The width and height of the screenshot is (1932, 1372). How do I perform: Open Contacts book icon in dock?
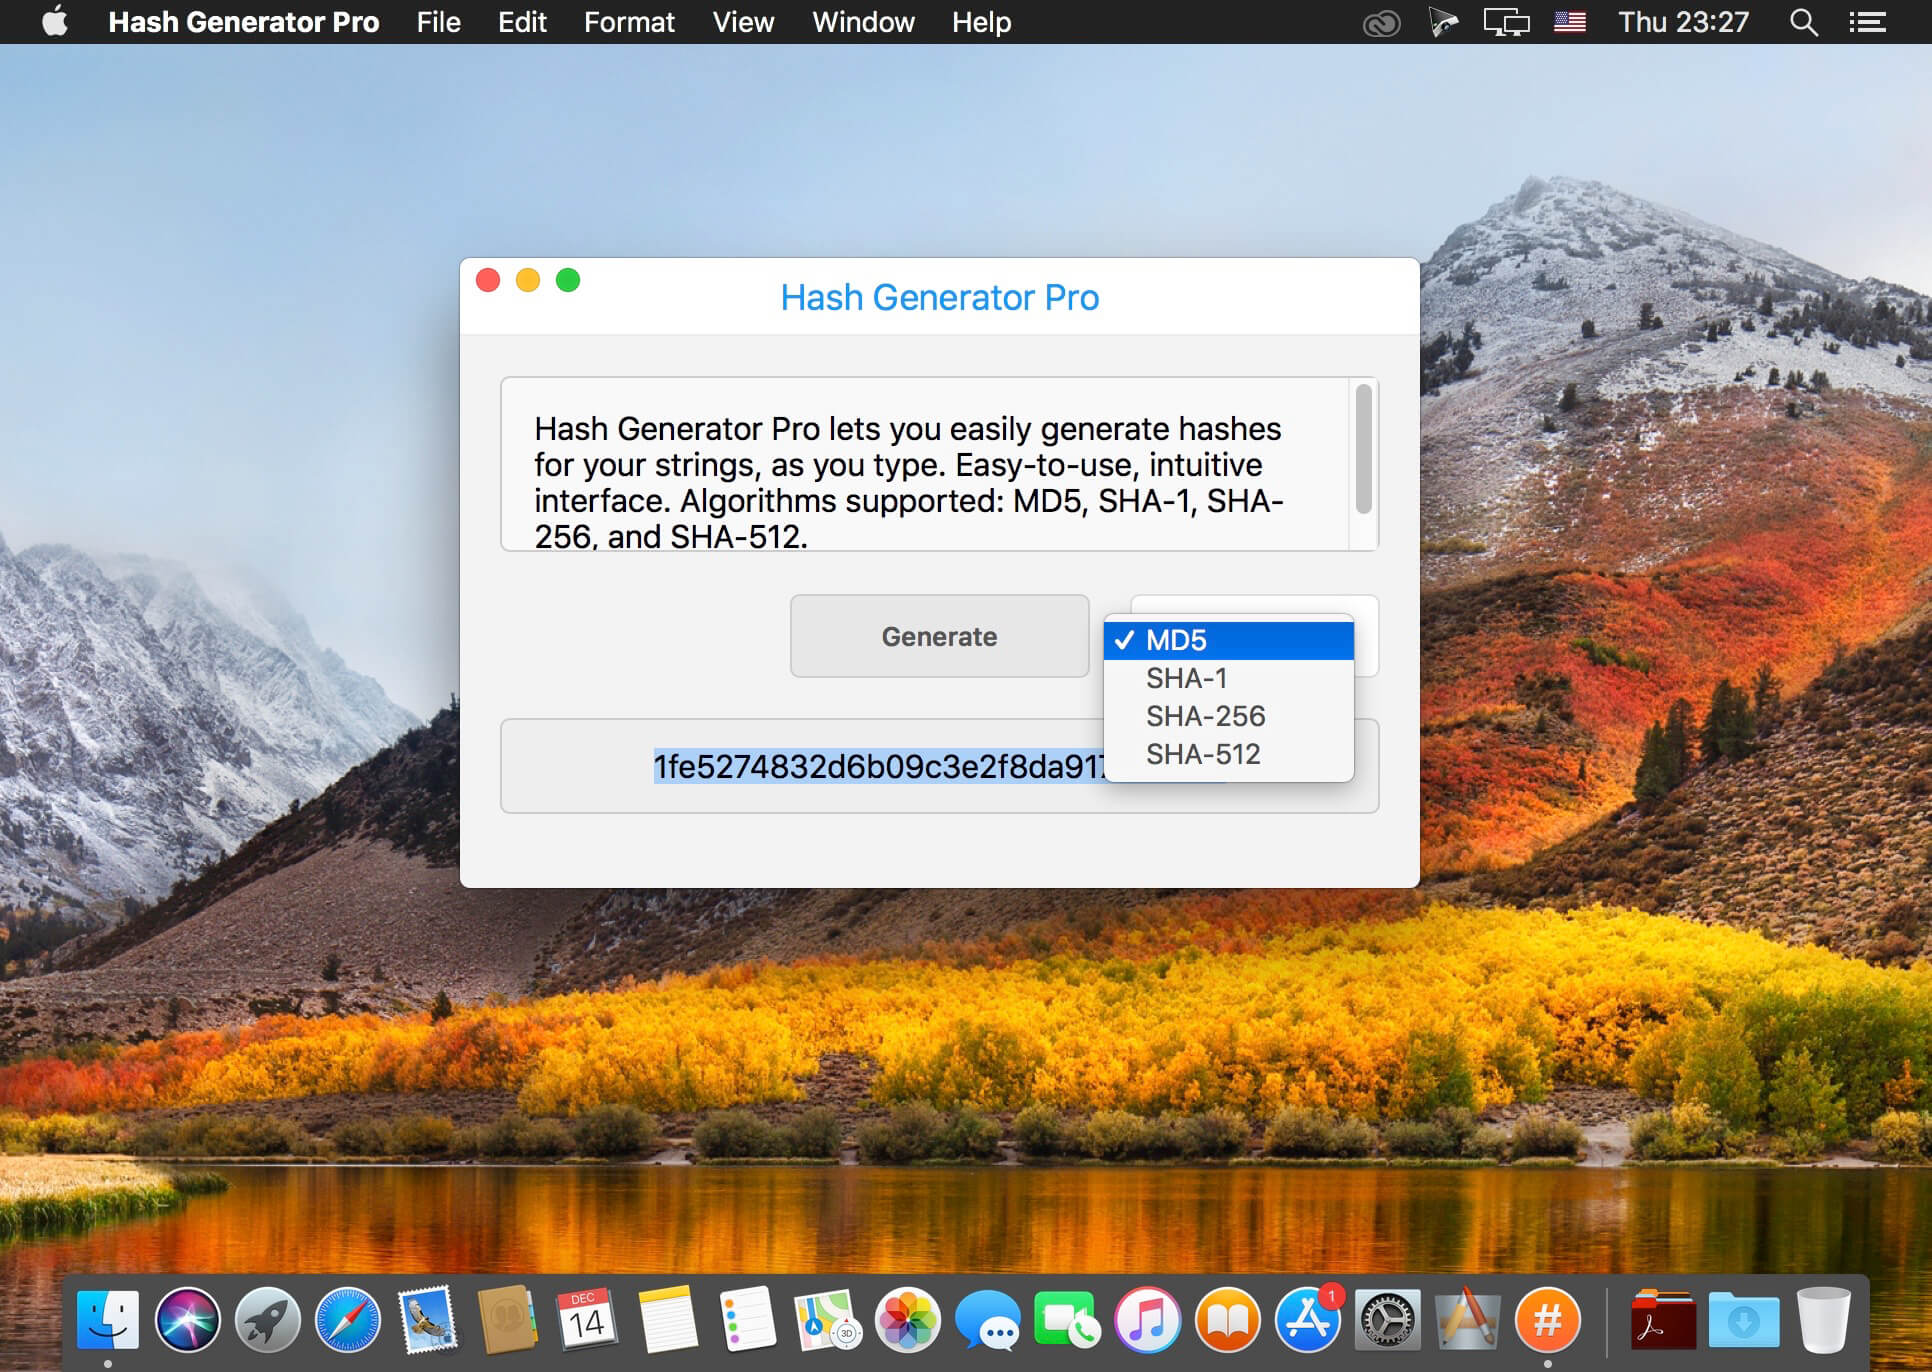click(508, 1320)
